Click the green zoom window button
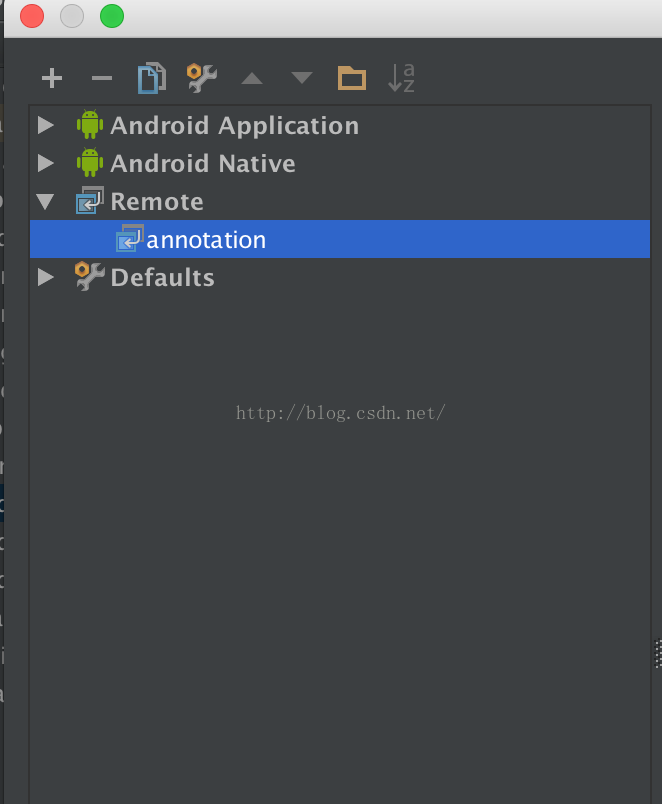The image size is (662, 804). coord(112,16)
